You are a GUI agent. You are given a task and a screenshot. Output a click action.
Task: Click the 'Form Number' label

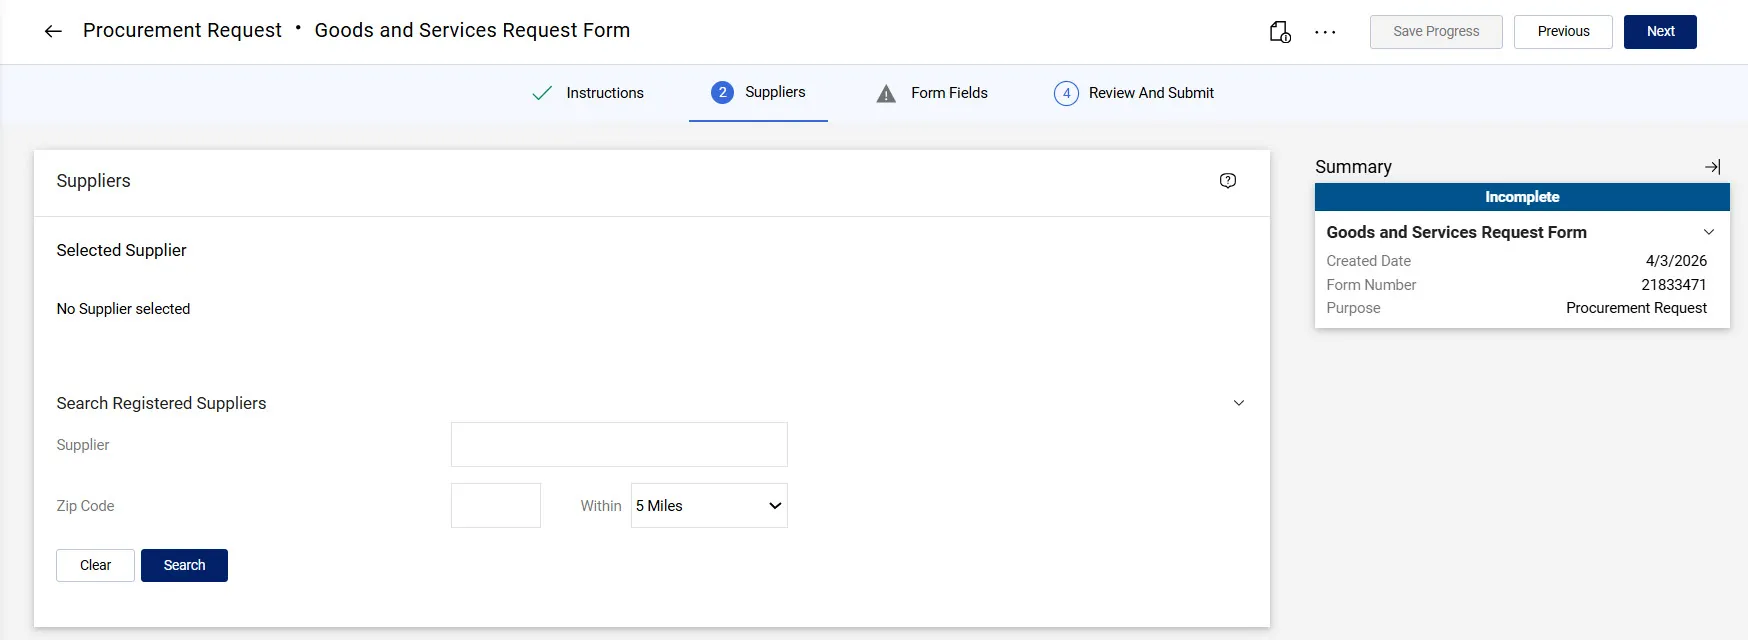click(1371, 285)
